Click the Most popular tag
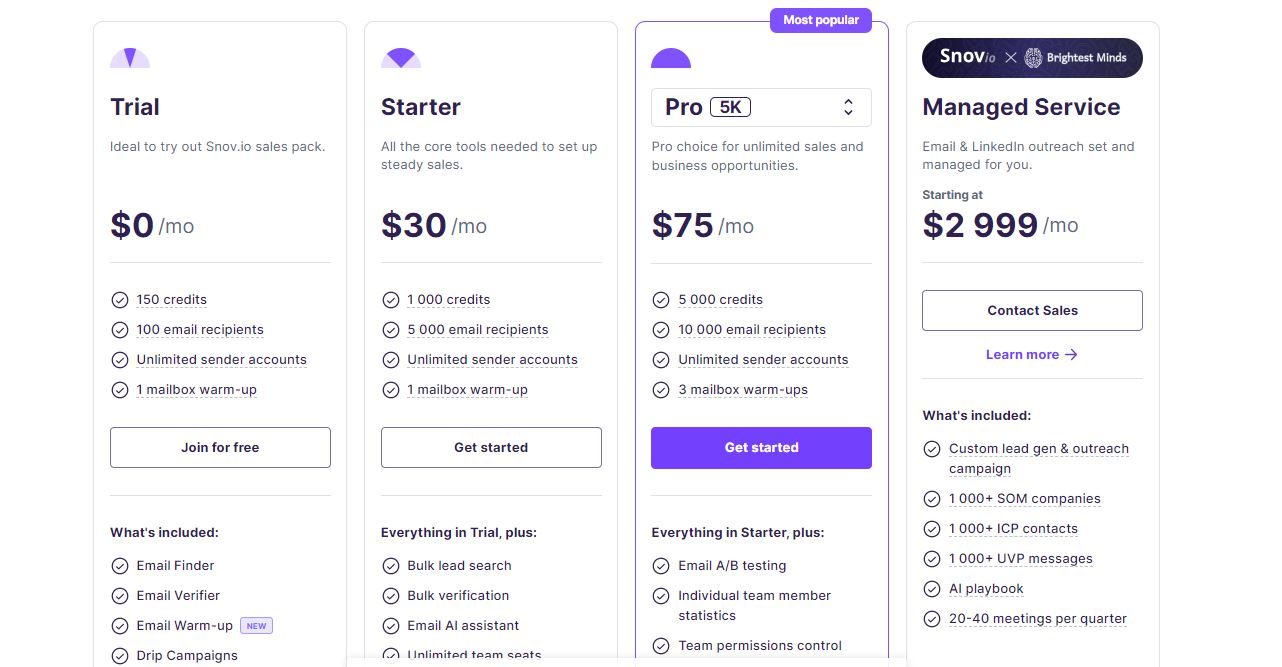This screenshot has width=1282, height=667. (x=820, y=20)
